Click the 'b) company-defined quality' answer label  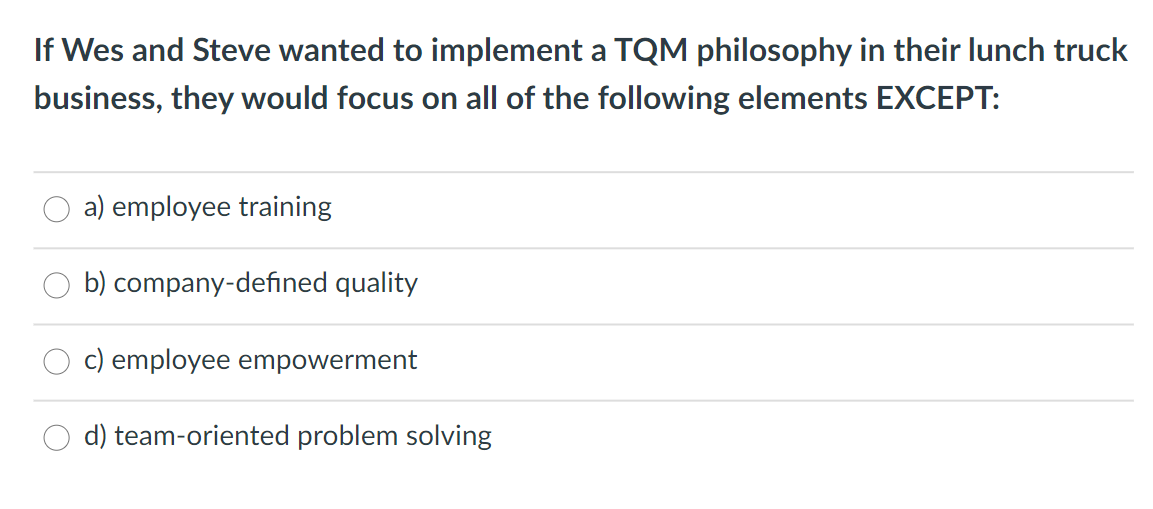pyautogui.click(x=251, y=283)
